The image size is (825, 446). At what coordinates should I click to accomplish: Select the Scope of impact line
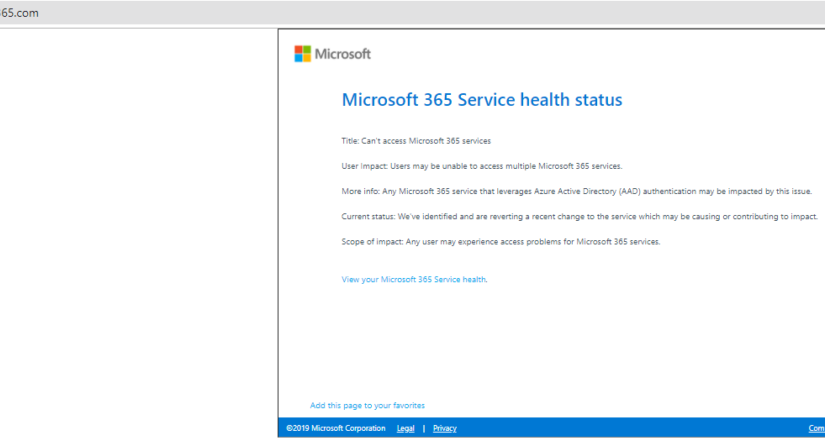(x=501, y=242)
